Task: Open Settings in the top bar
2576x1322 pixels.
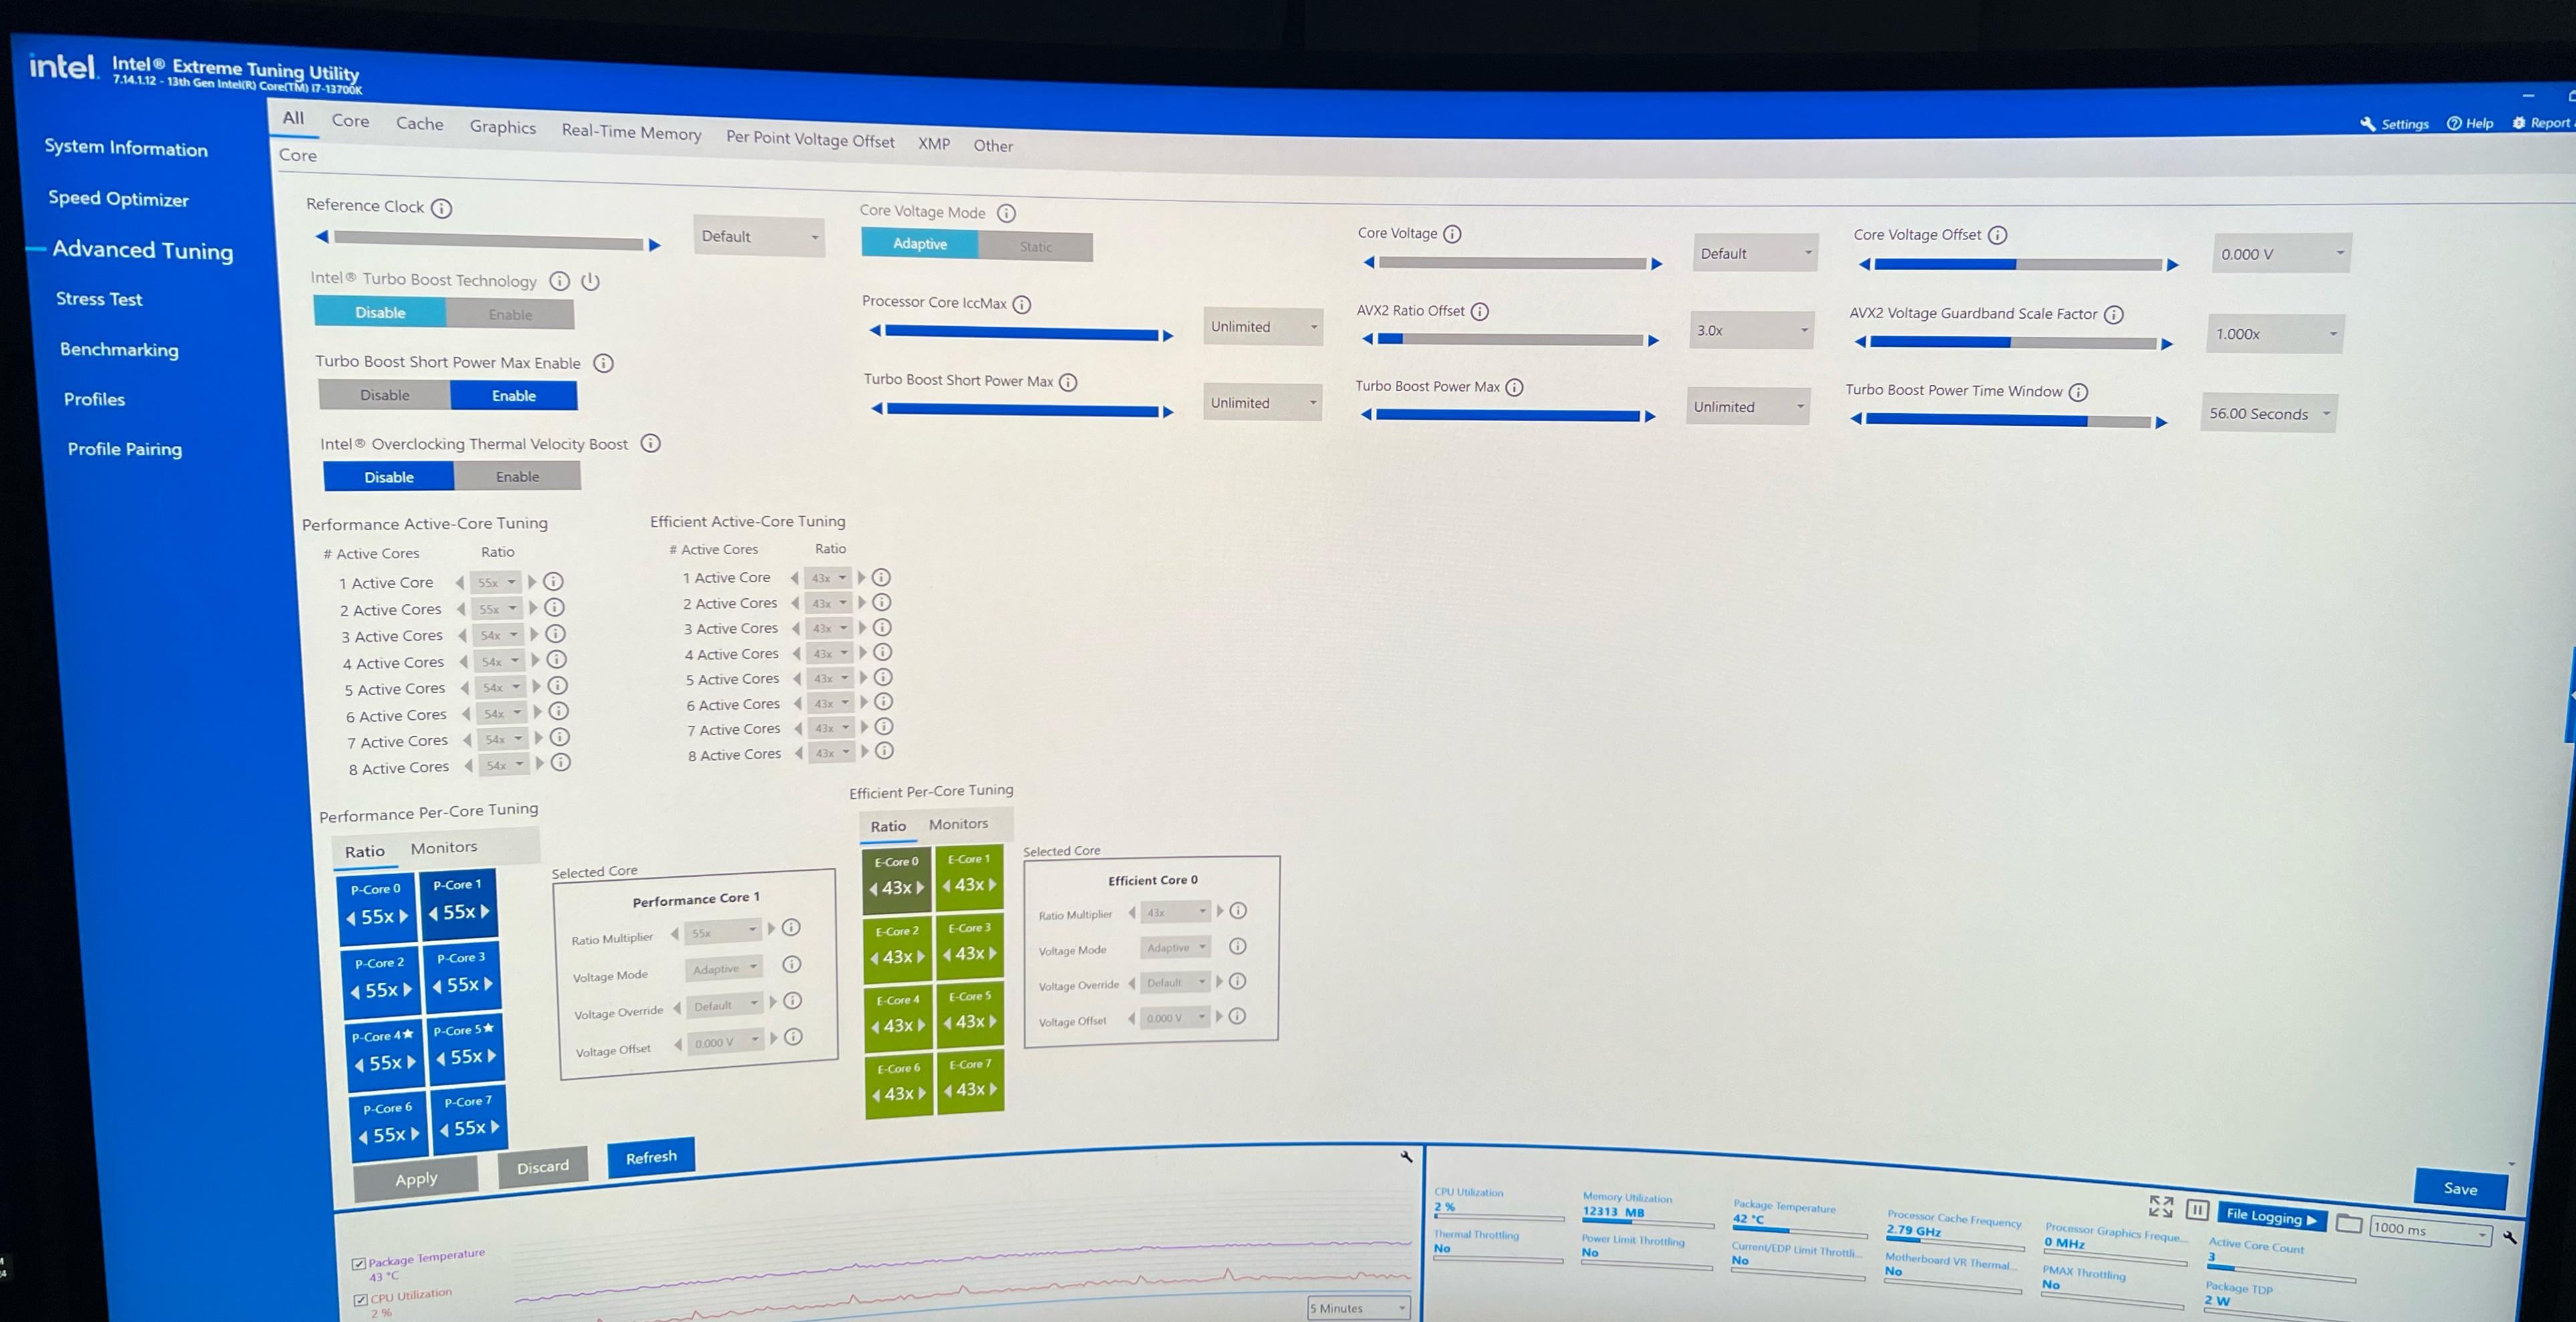Action: point(2394,124)
